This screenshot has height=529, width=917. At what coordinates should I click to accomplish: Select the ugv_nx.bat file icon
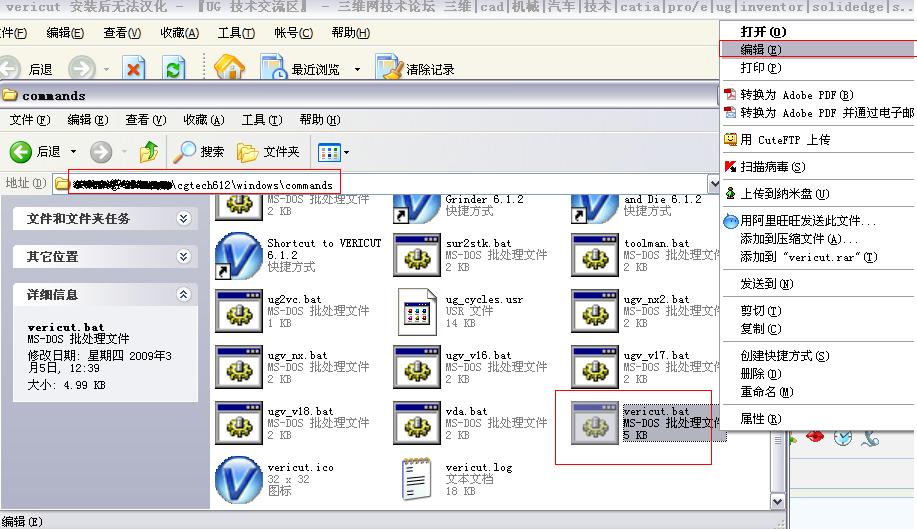tap(239, 368)
